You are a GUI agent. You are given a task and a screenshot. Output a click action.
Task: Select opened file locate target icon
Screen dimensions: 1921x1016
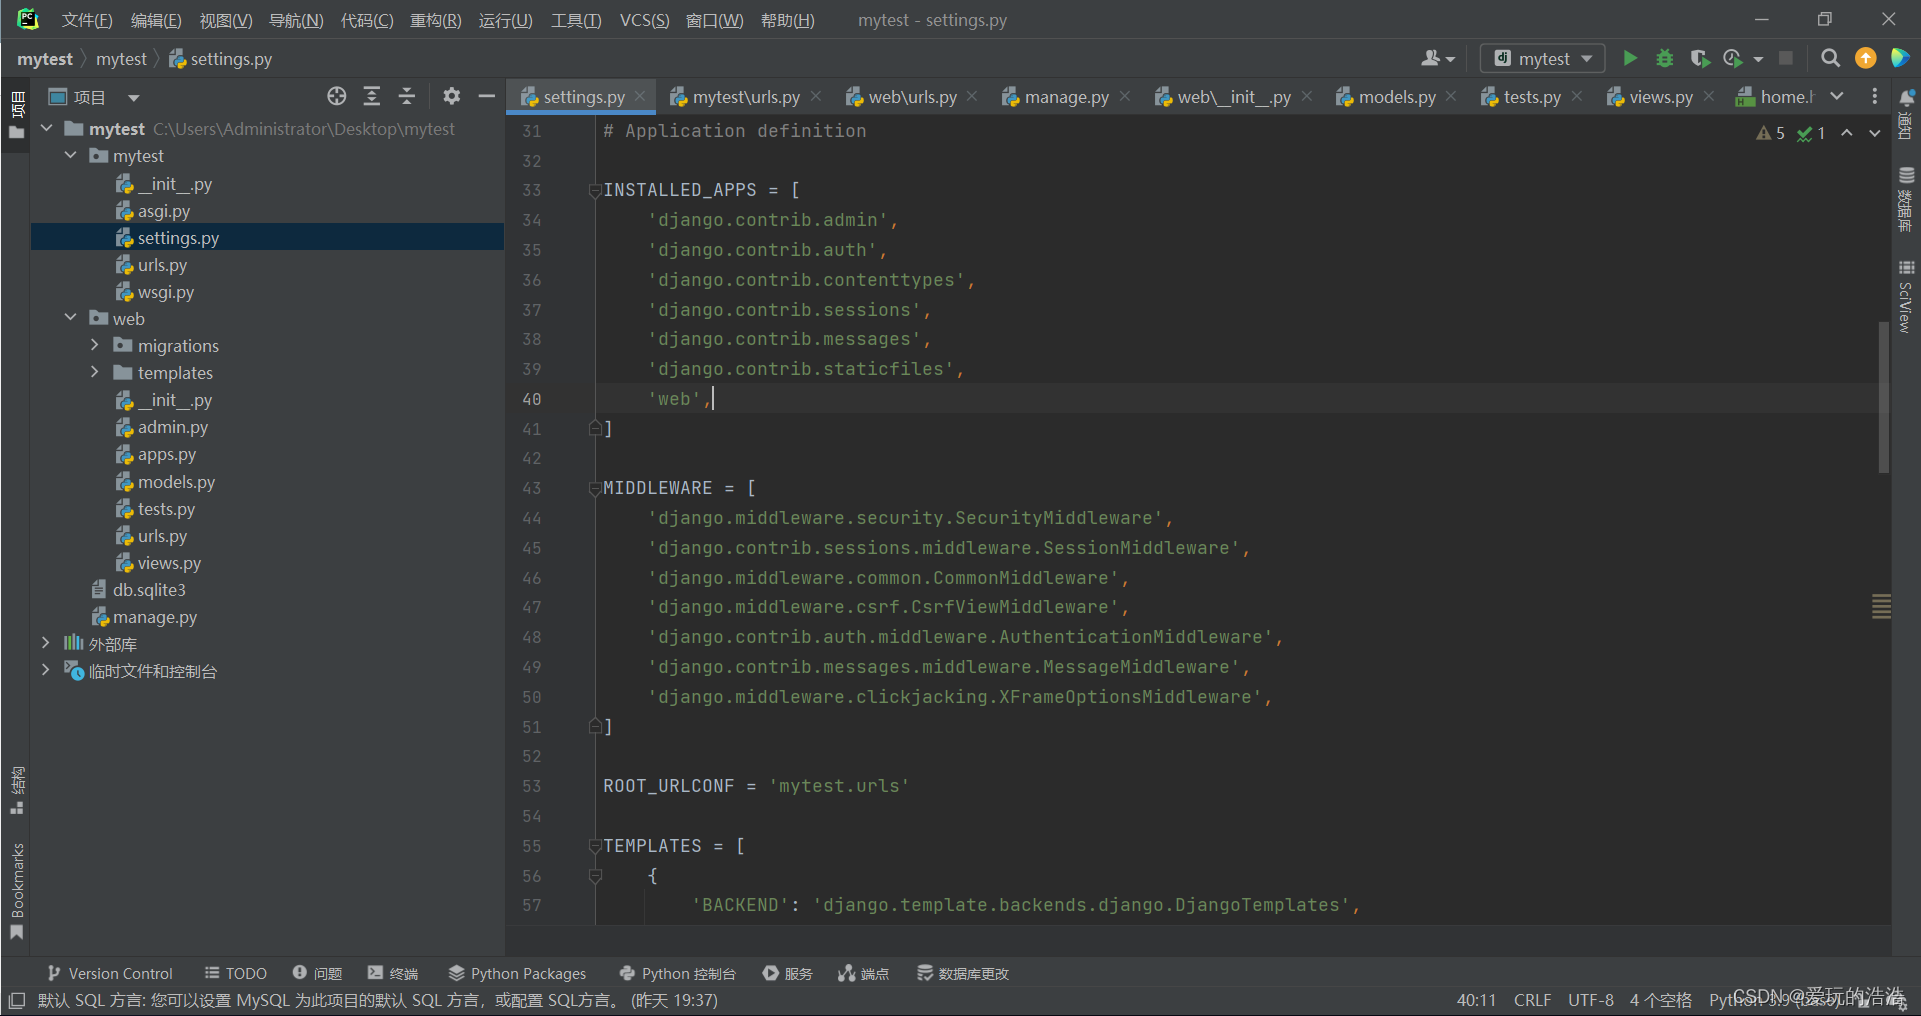click(337, 96)
